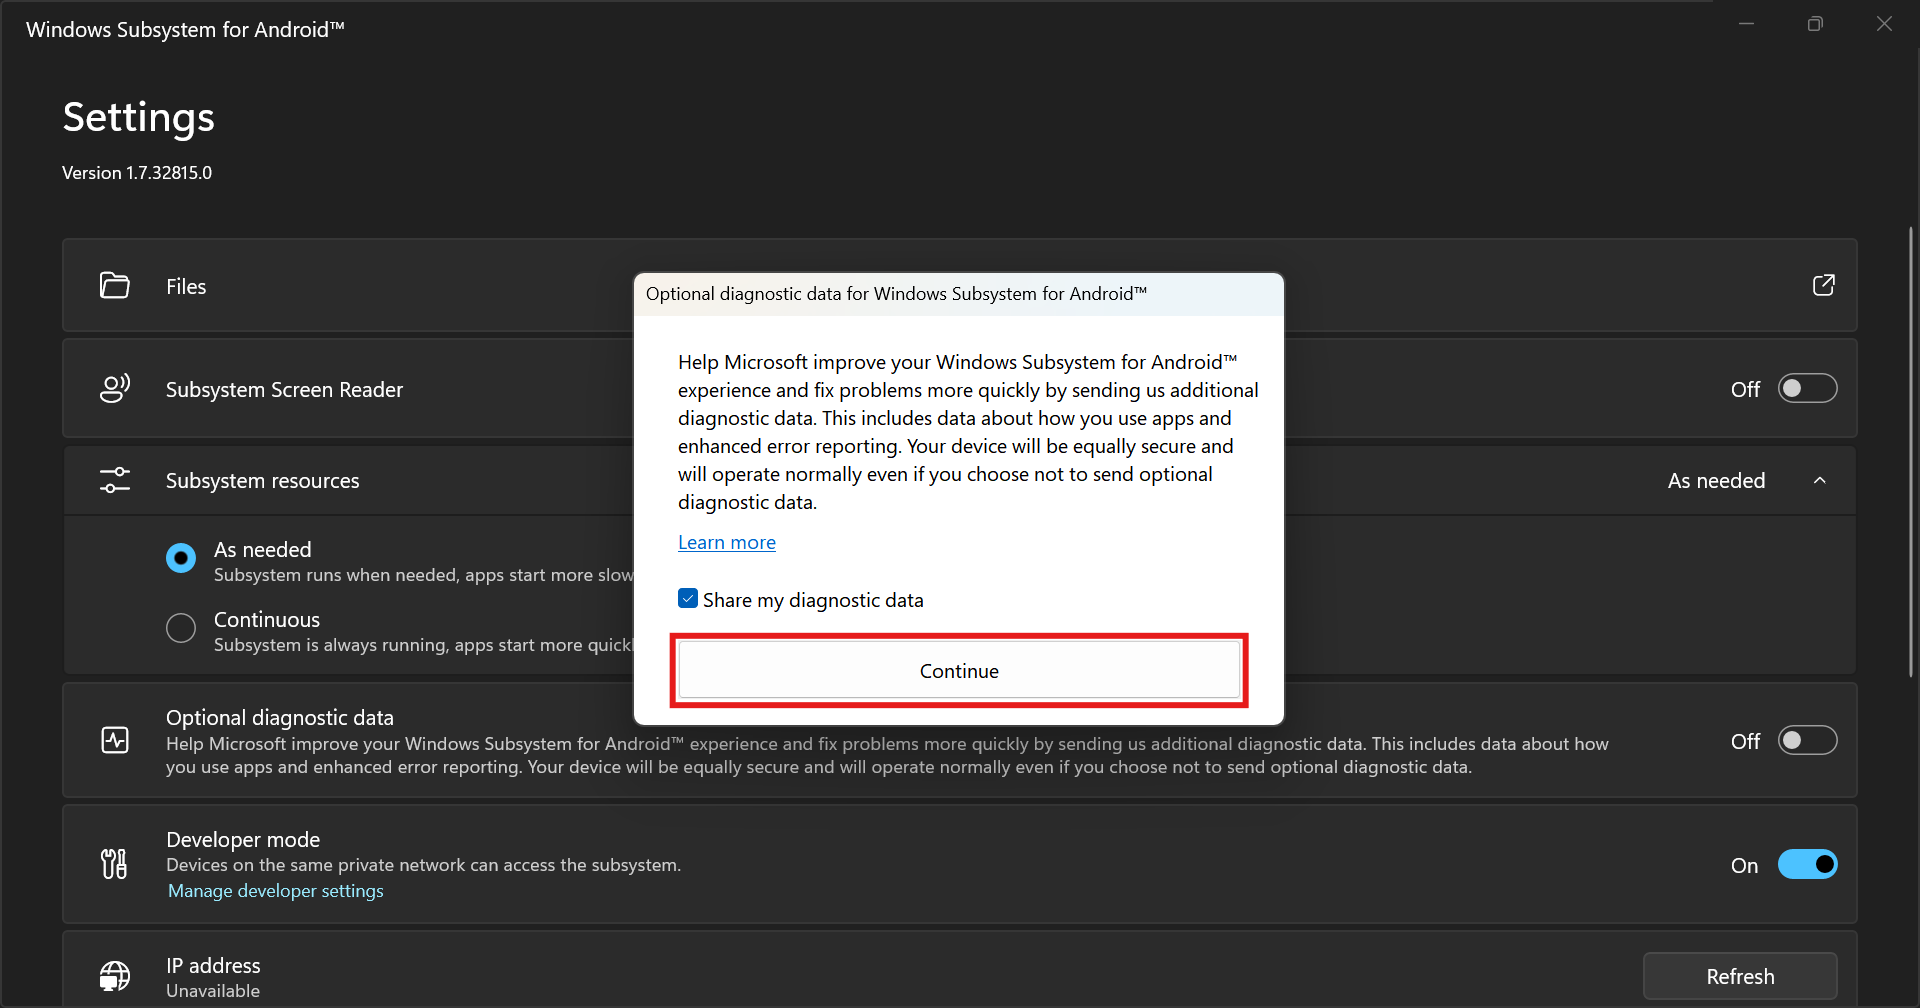Click the Subsystem resources header label
Image resolution: width=1920 pixels, height=1008 pixels.
tap(262, 481)
